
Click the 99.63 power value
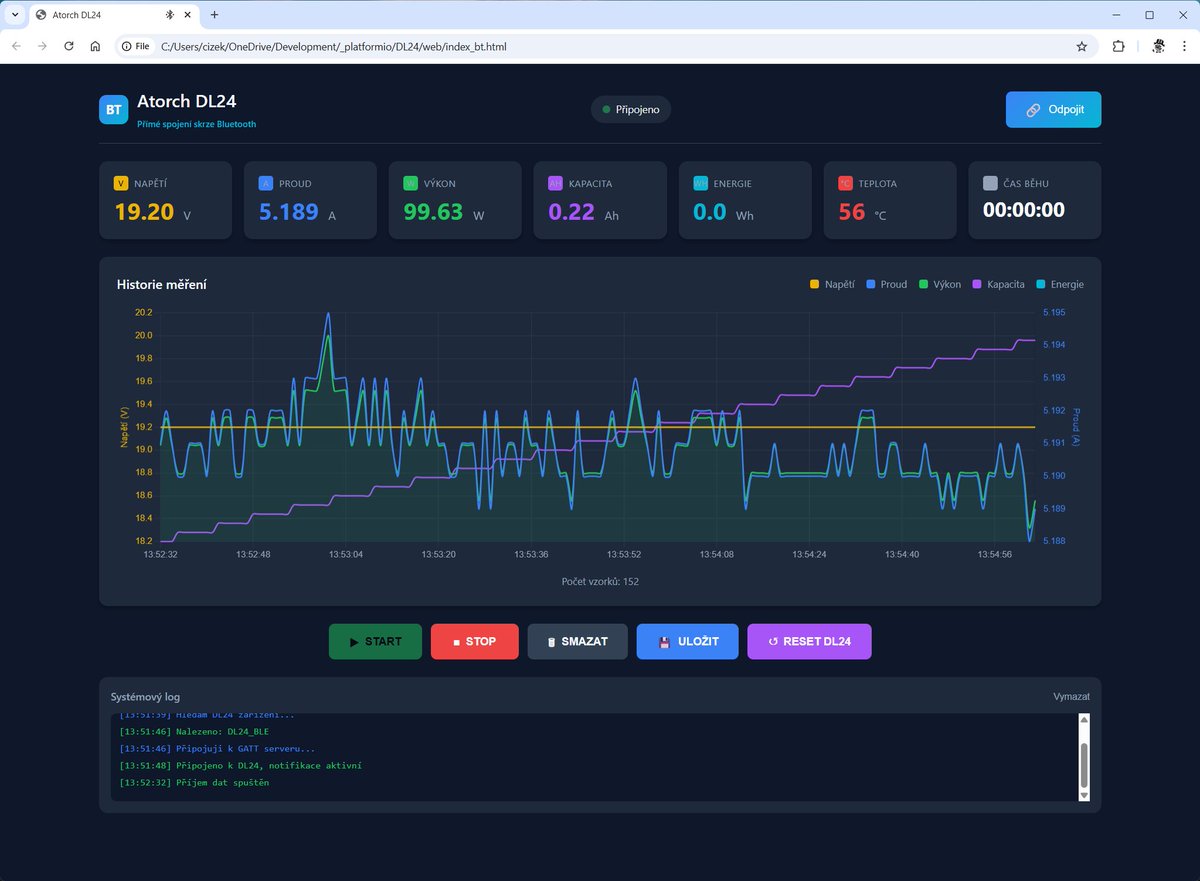click(x=434, y=212)
